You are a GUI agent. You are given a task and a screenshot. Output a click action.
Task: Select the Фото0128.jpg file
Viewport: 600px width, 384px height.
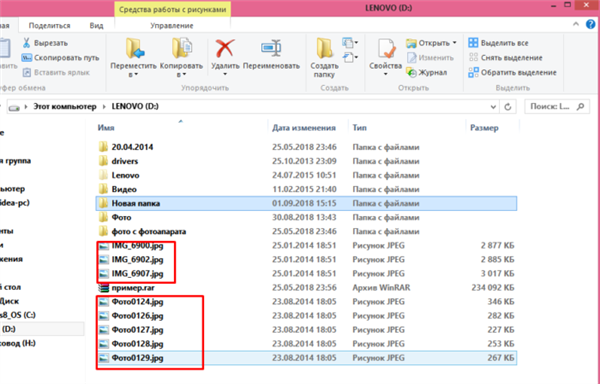click(x=306, y=344)
